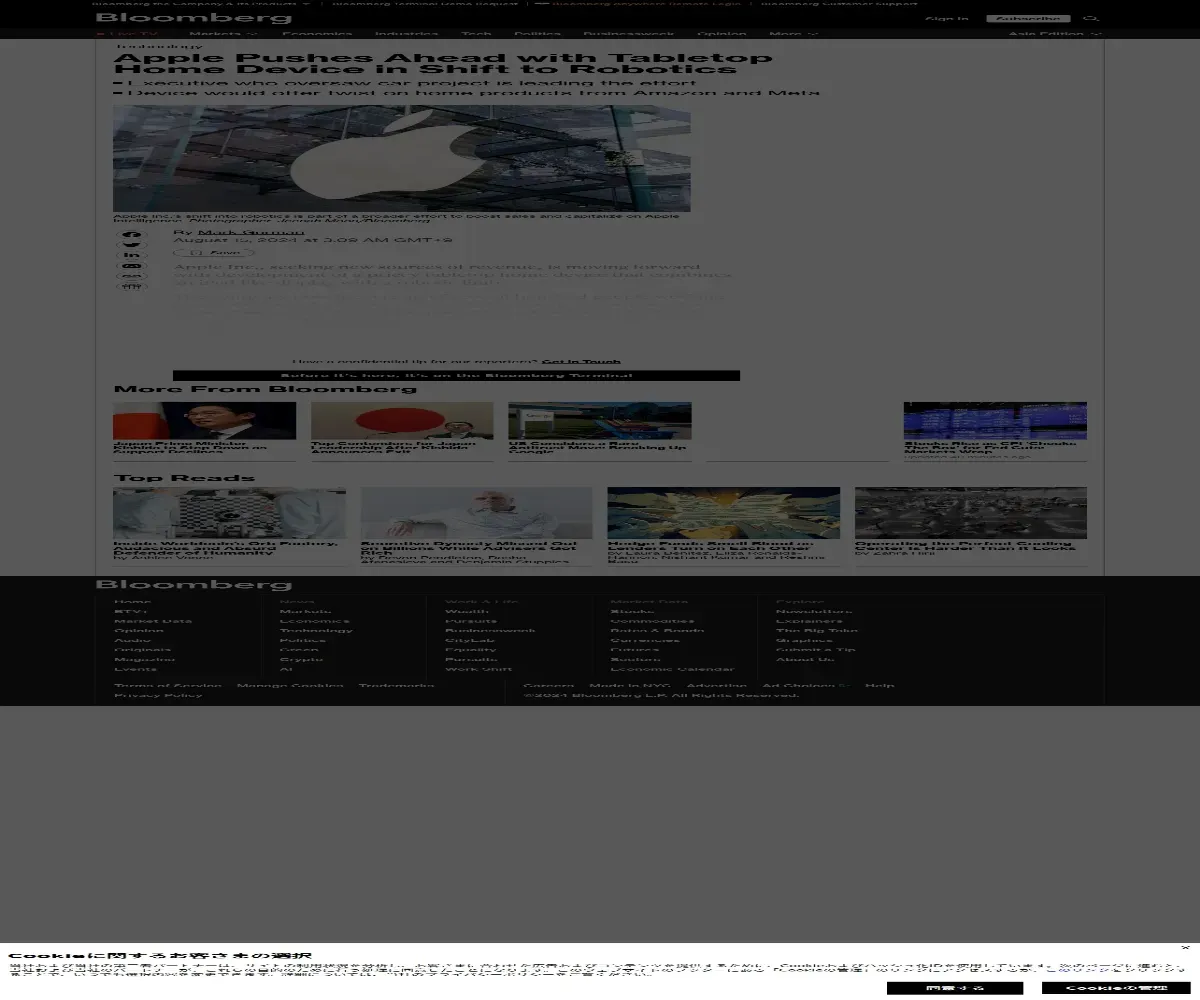Image resolution: width=1200 pixels, height=1000 pixels.
Task: Click Economic Calendar link in footer
Action: point(672,670)
